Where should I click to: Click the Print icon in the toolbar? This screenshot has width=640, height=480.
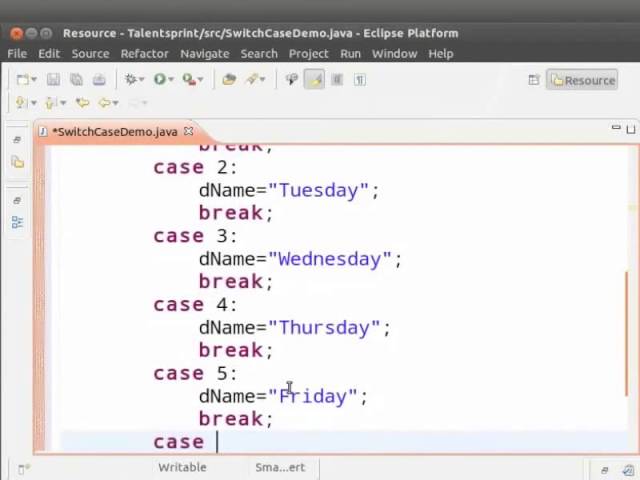[x=99, y=79]
